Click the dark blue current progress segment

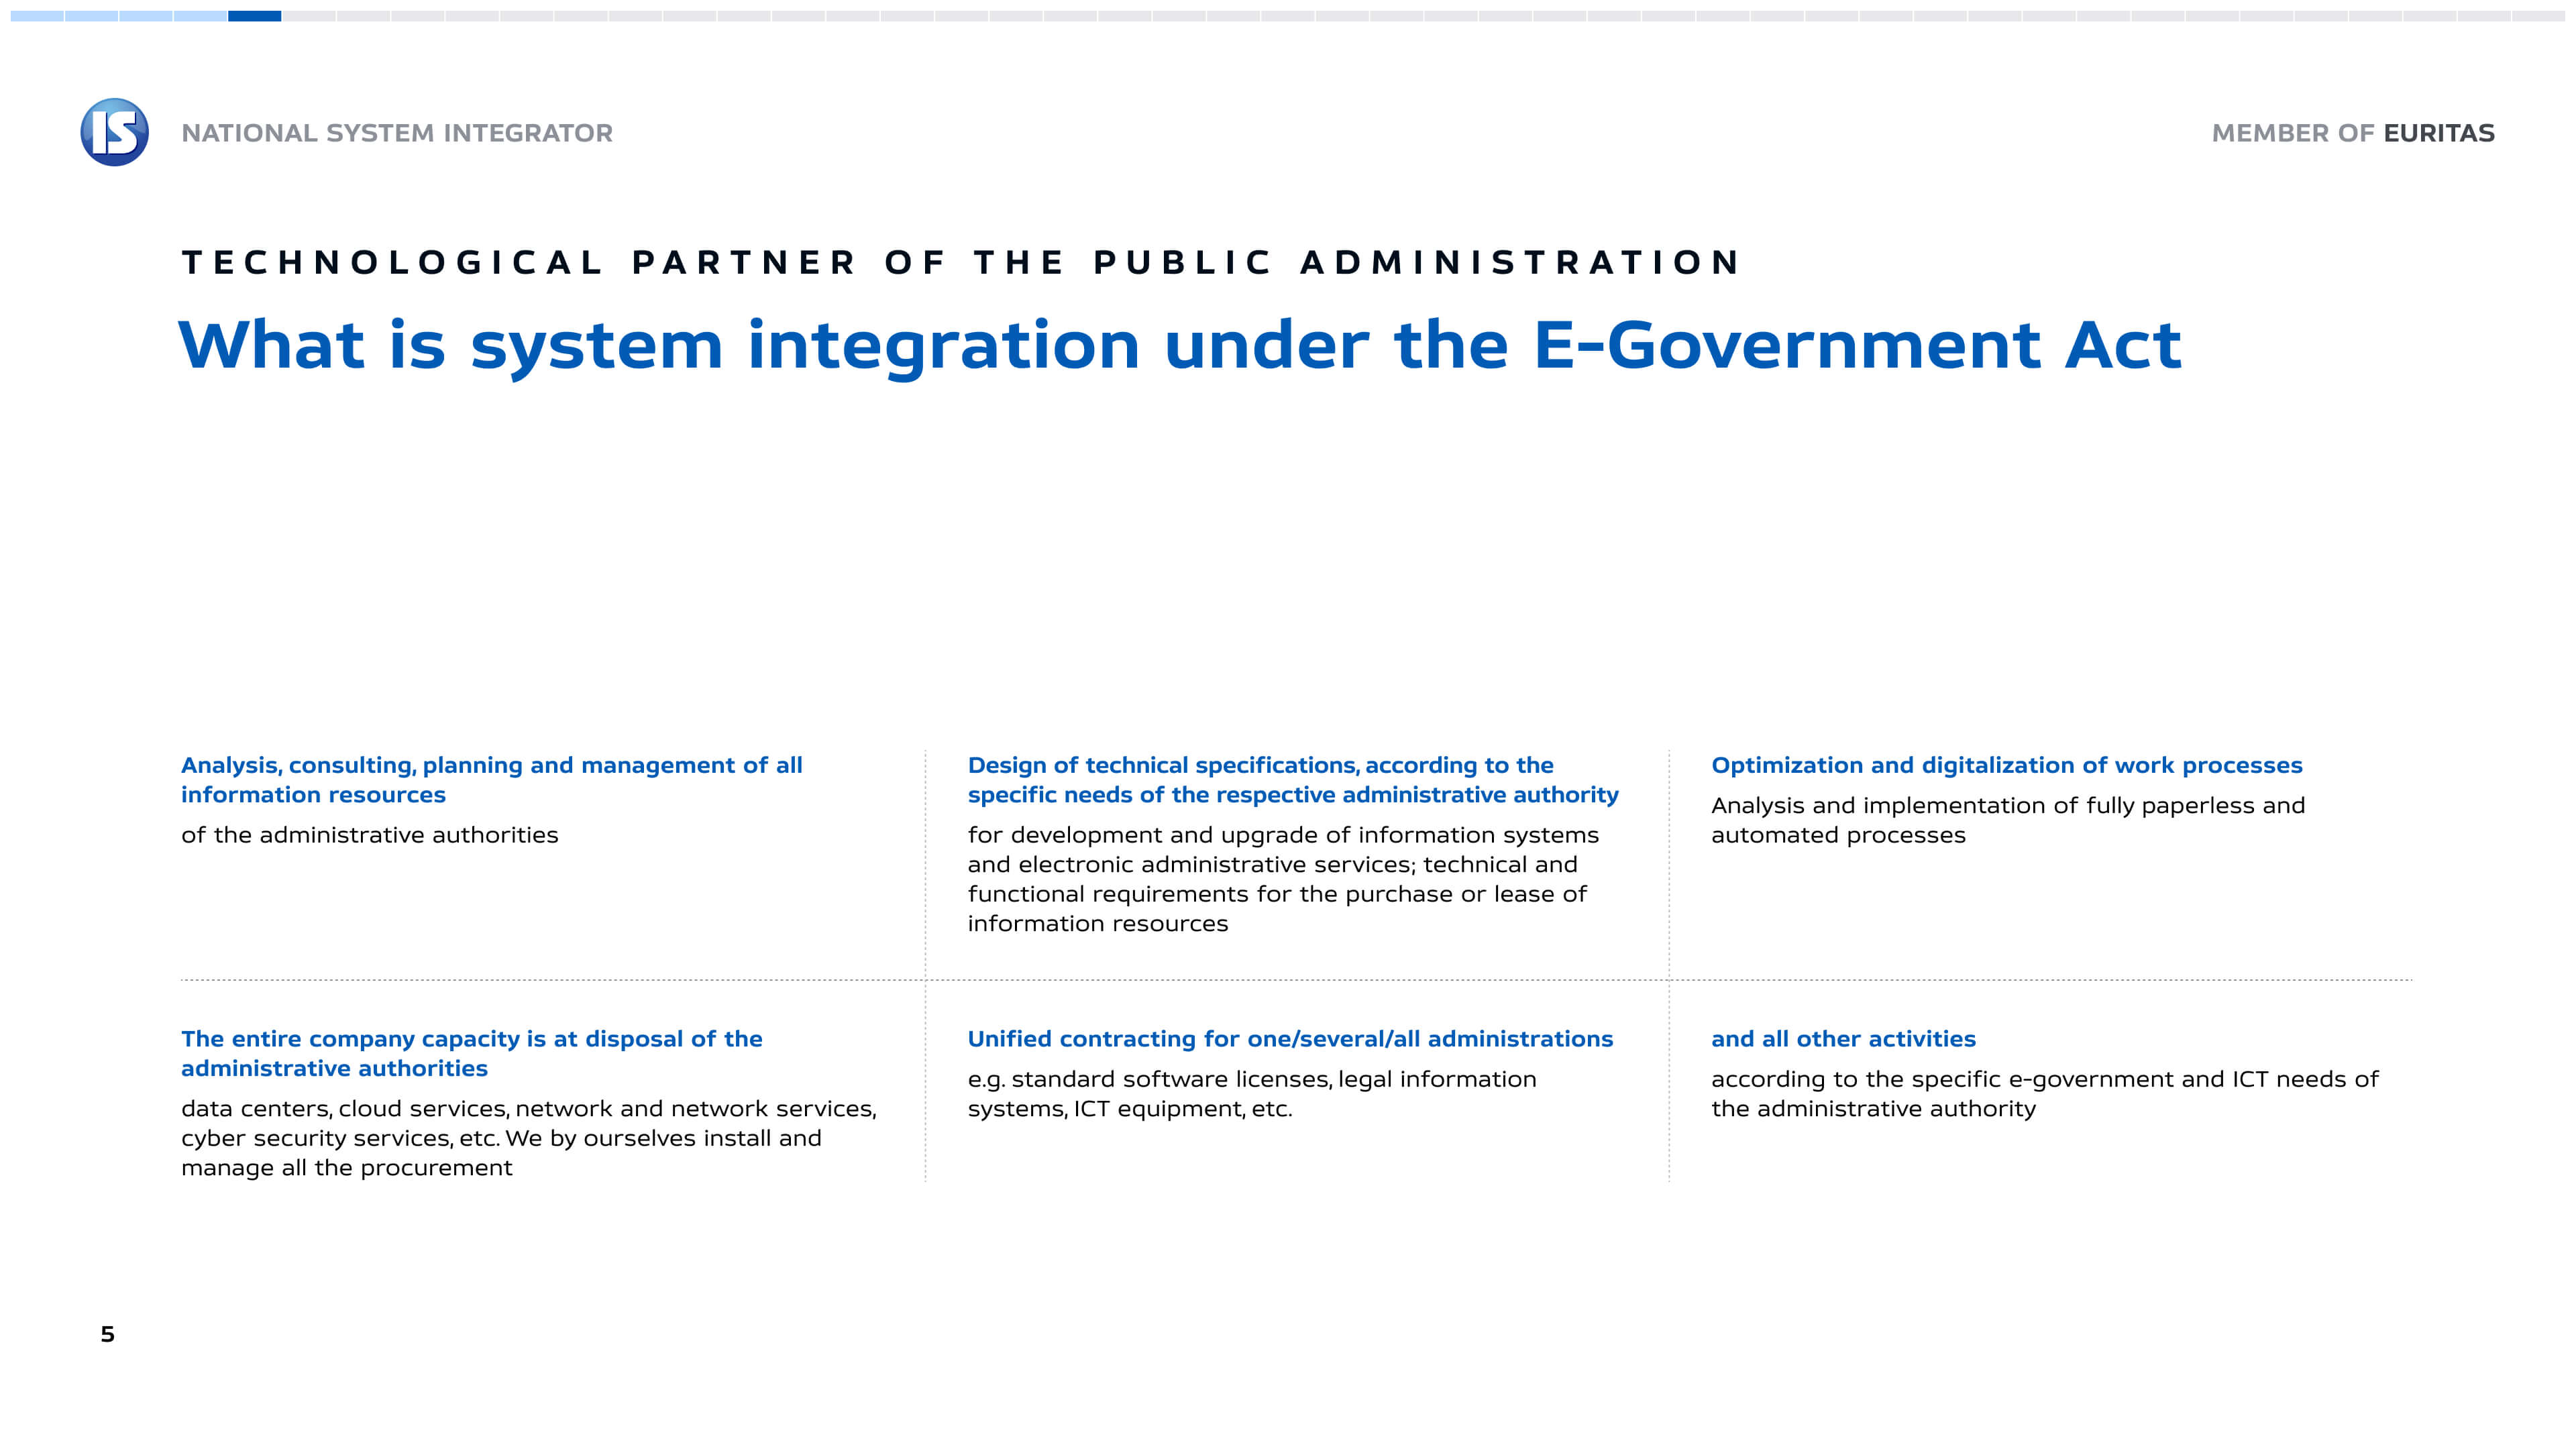(x=254, y=16)
